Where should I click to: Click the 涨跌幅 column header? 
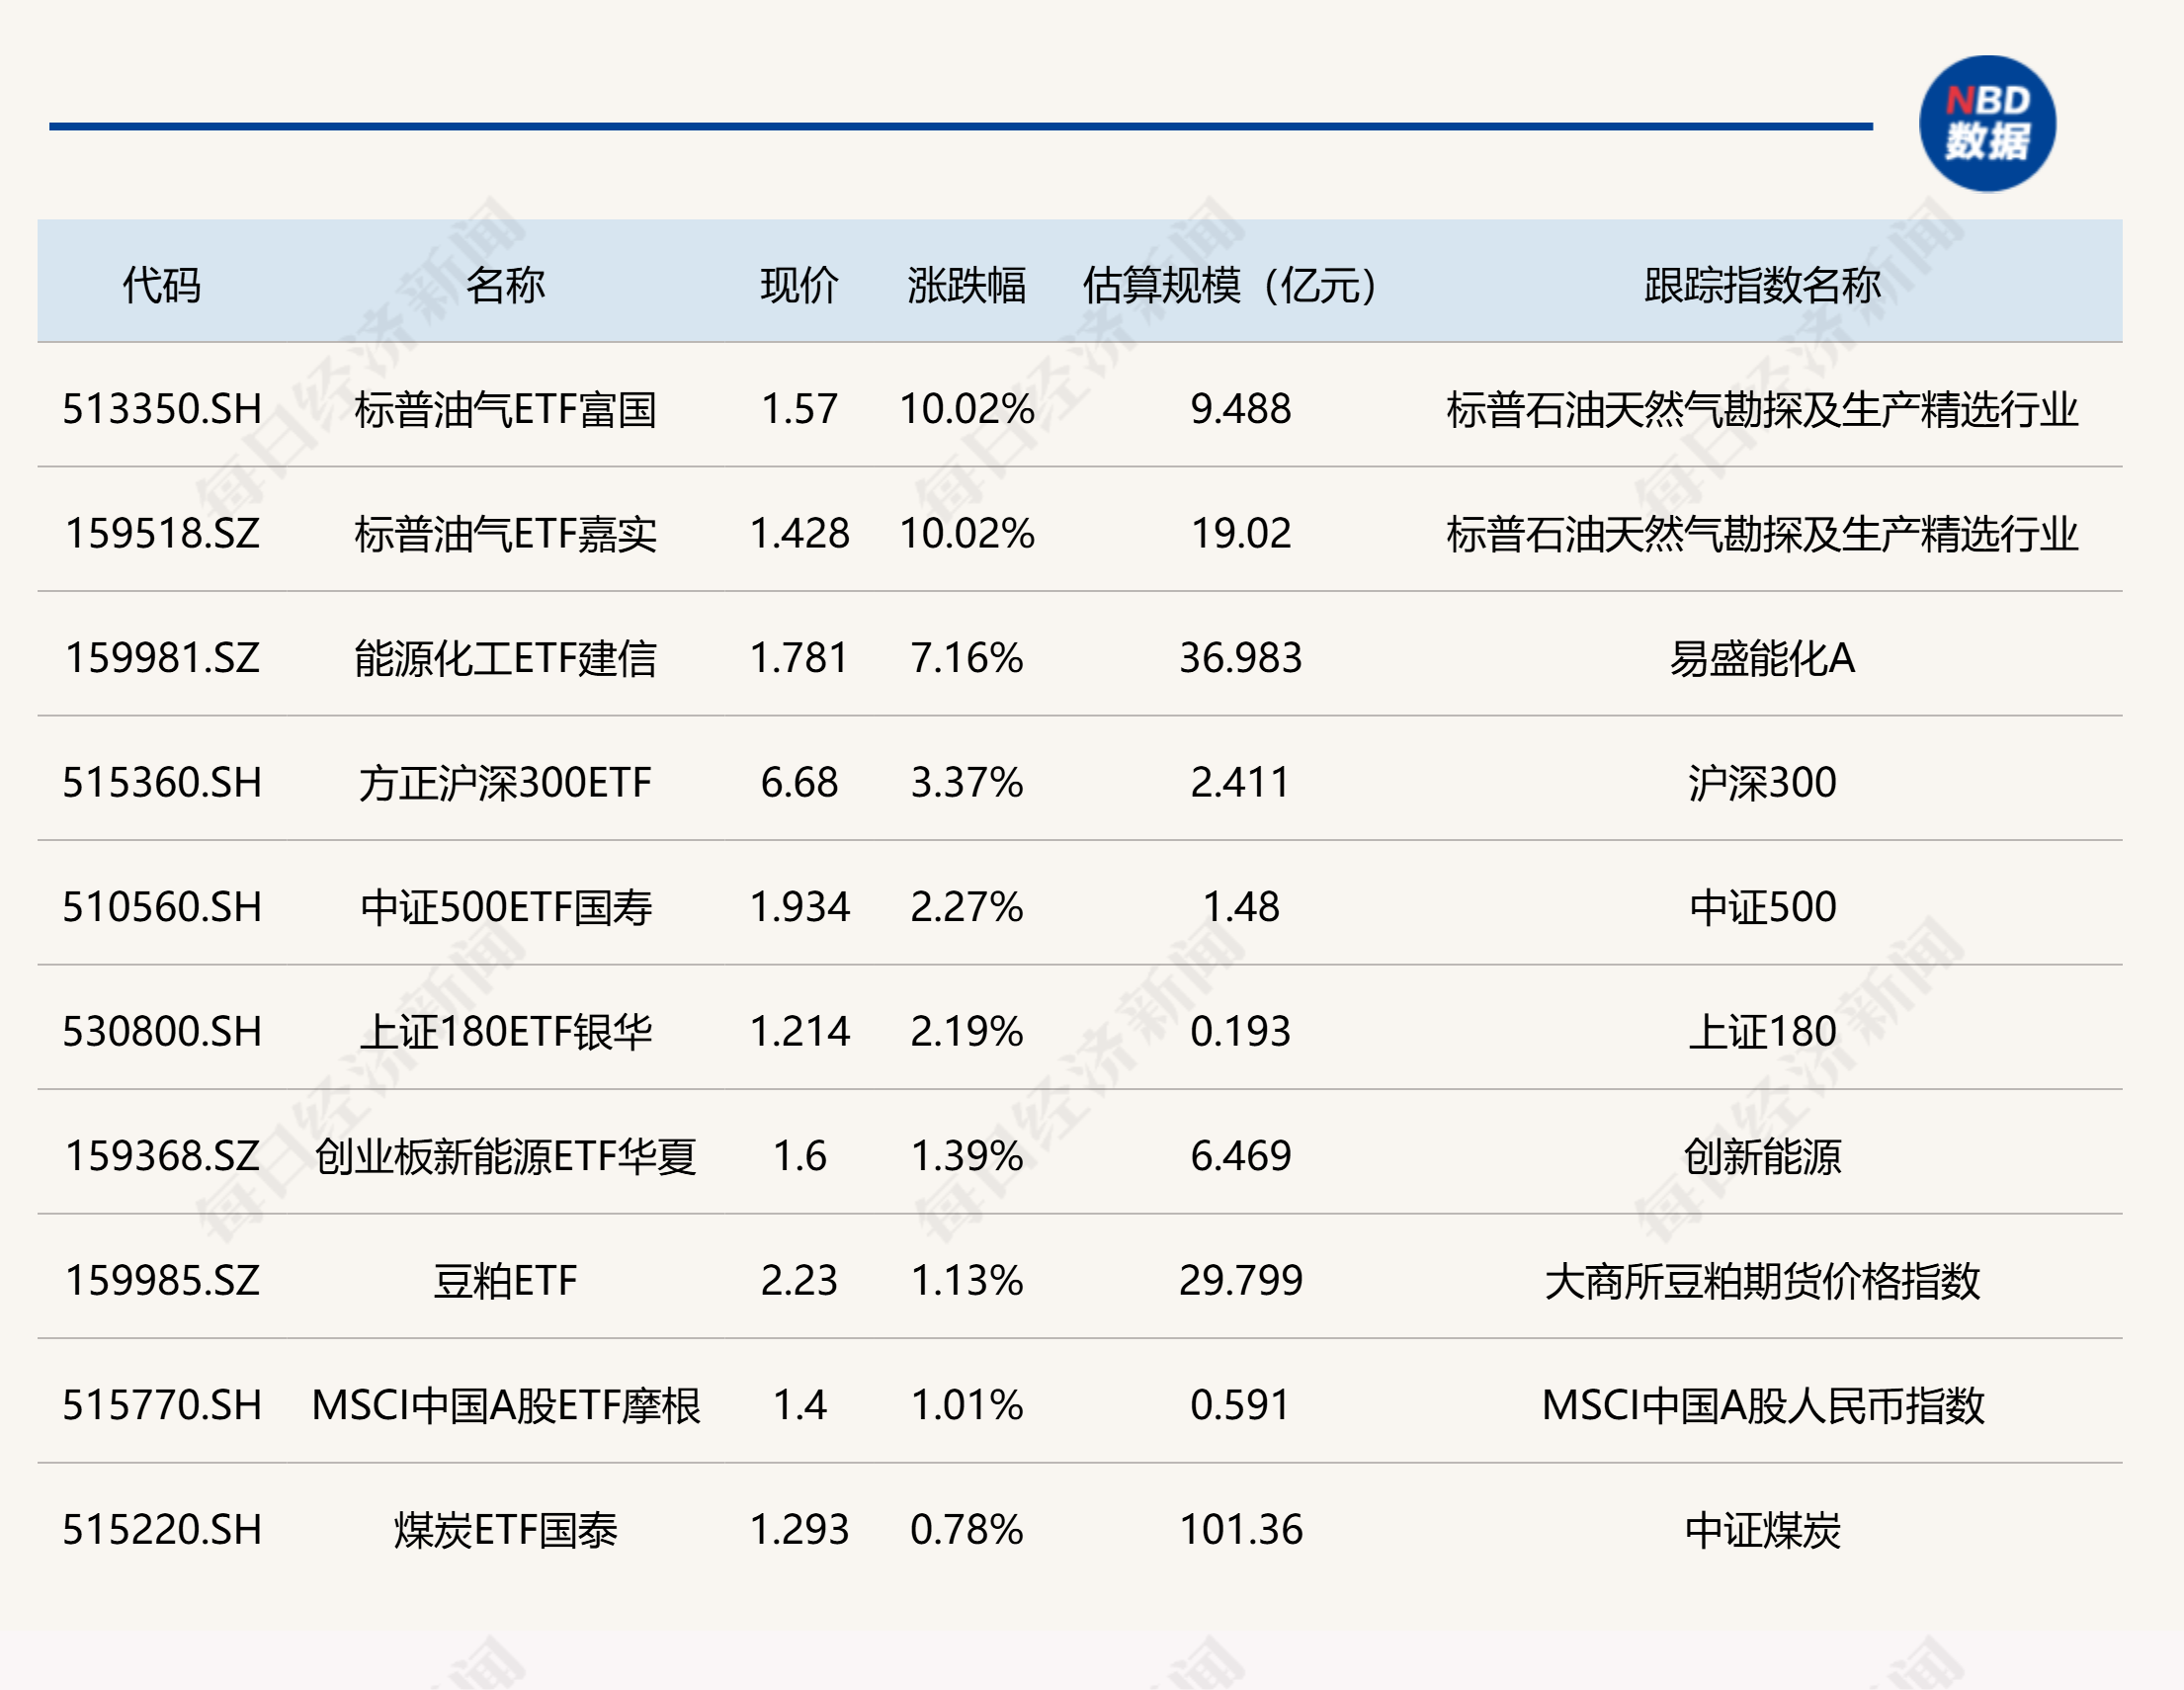click(966, 285)
